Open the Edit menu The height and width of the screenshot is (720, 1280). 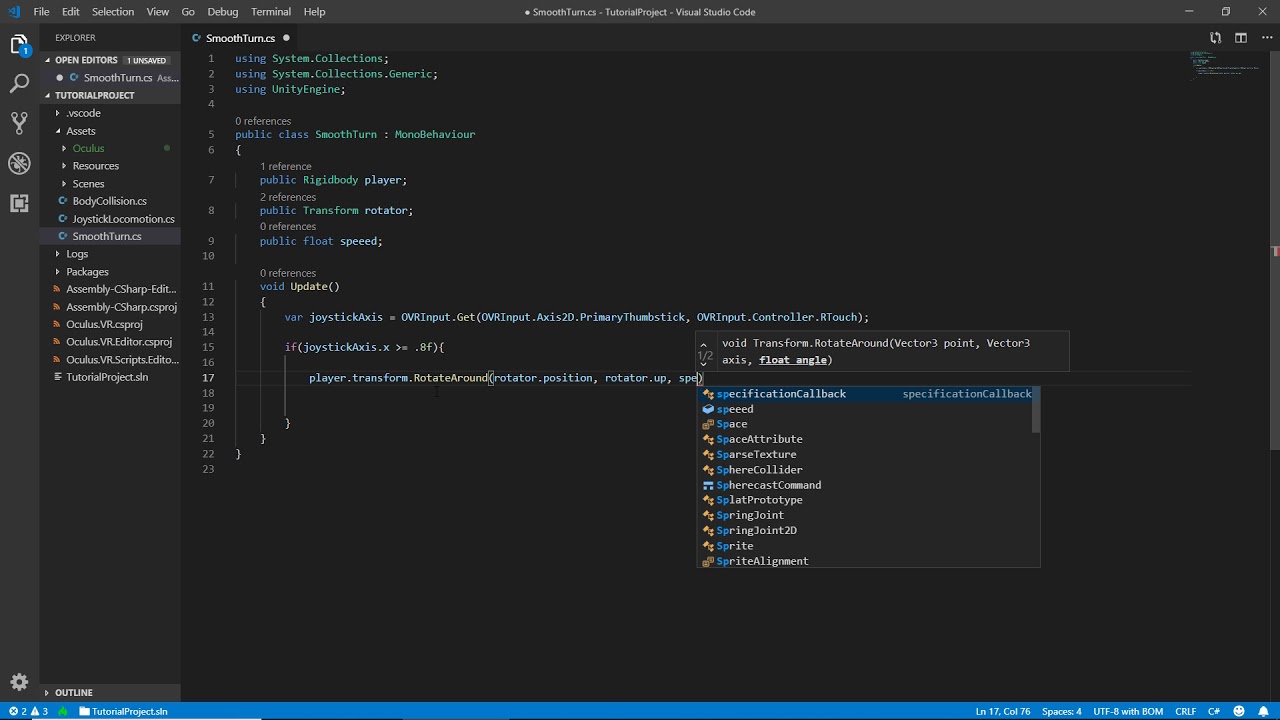pyautogui.click(x=70, y=12)
